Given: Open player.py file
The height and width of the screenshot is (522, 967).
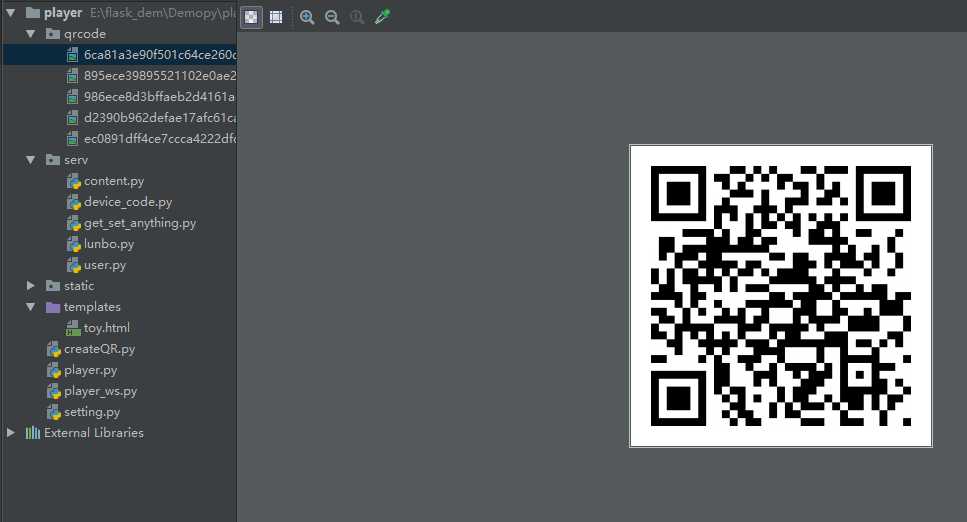Looking at the screenshot, I should [x=91, y=370].
